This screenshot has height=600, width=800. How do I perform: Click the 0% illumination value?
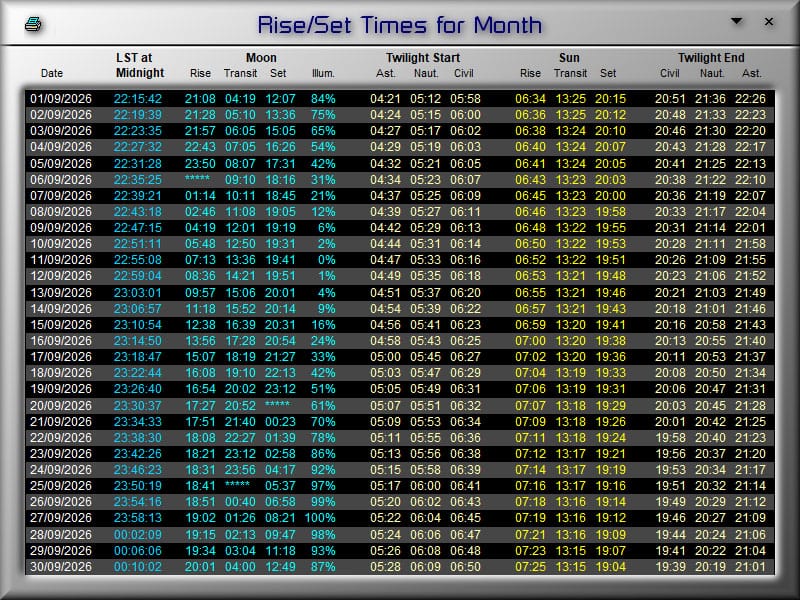[327, 260]
